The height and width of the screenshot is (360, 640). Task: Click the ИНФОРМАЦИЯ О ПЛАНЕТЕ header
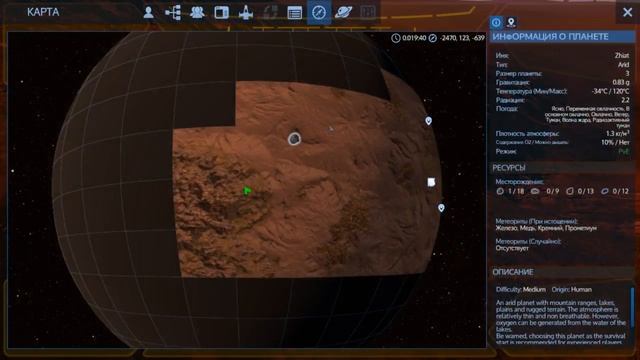click(x=563, y=37)
